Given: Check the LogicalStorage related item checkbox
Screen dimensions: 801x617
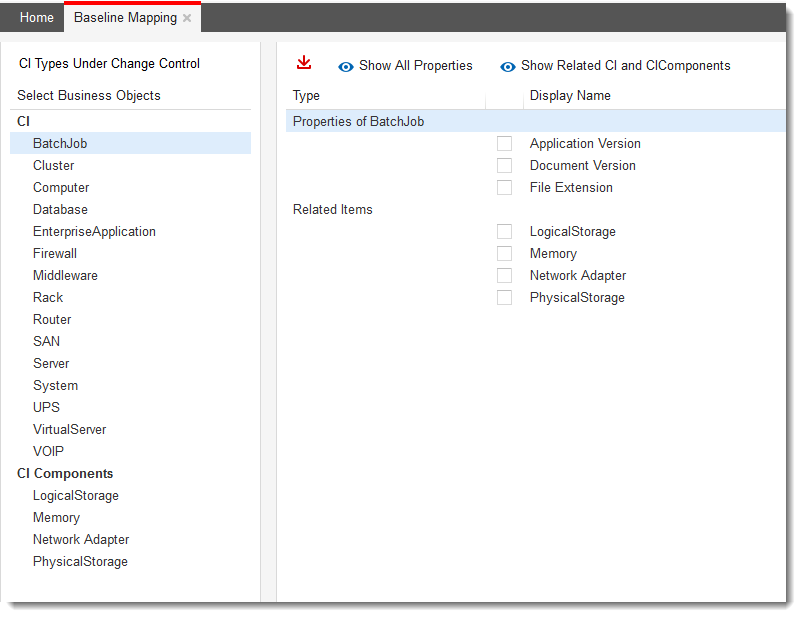Looking at the screenshot, I should point(504,232).
